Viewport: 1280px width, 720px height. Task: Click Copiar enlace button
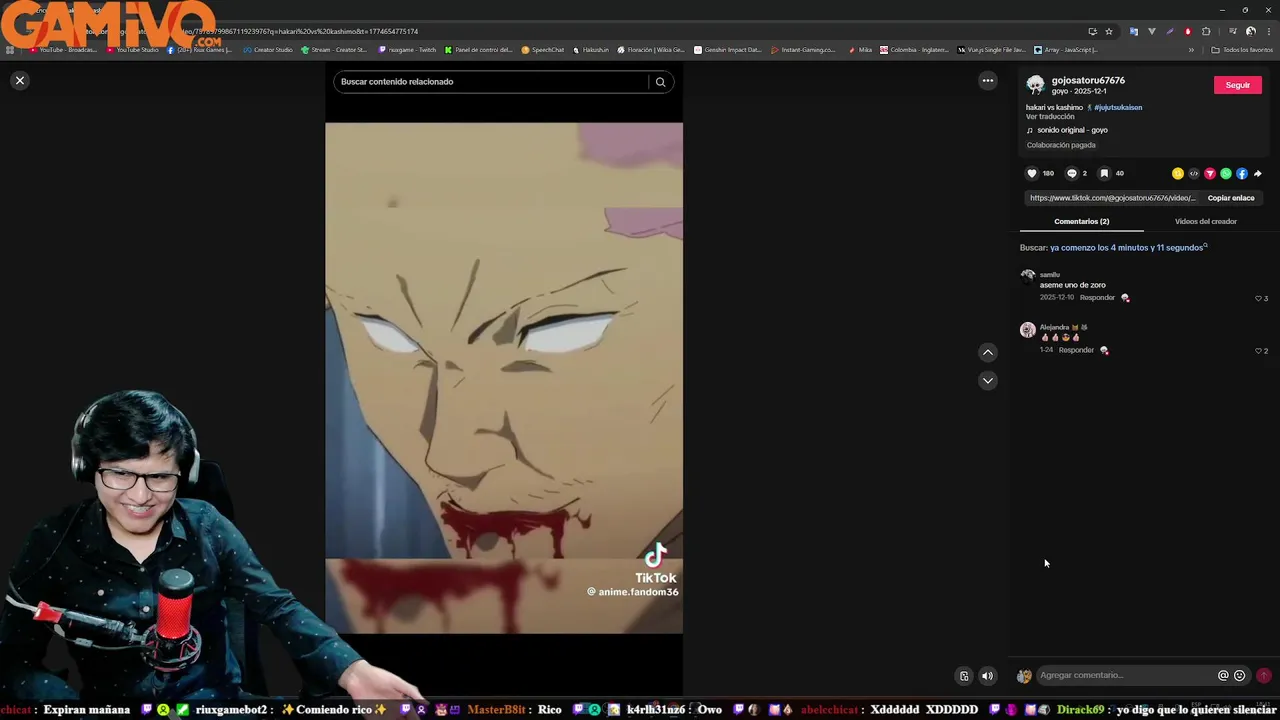tap(1231, 198)
